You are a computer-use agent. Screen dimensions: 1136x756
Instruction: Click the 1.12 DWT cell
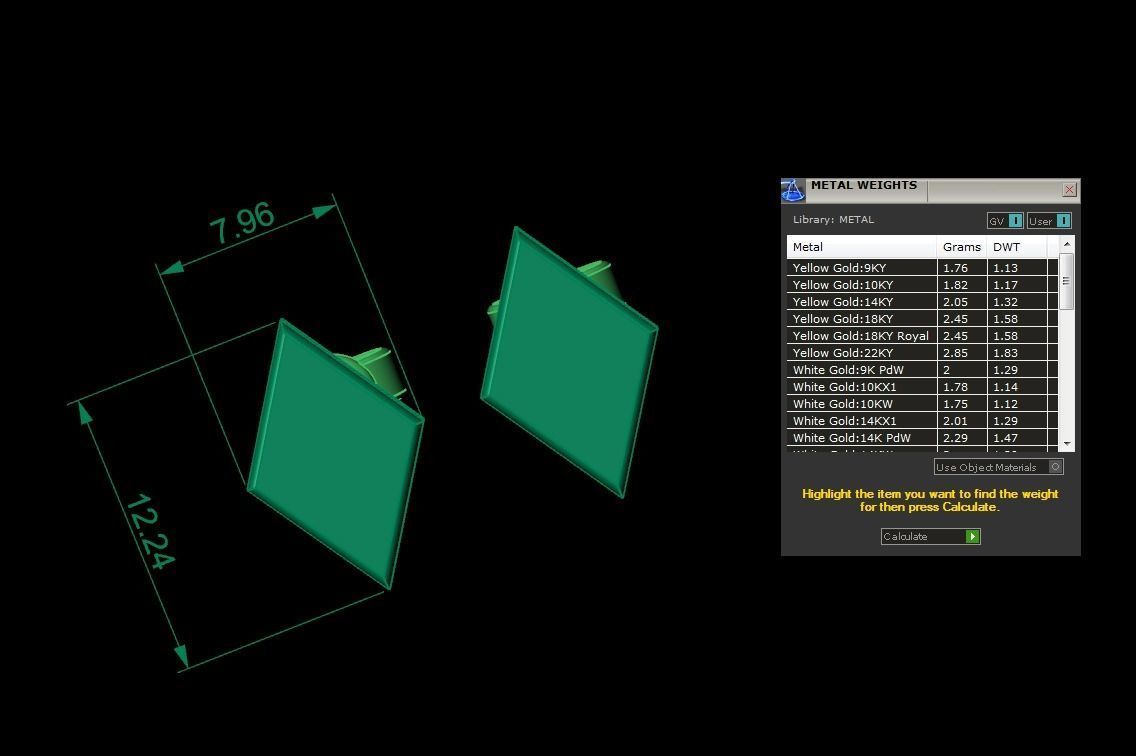point(1016,404)
